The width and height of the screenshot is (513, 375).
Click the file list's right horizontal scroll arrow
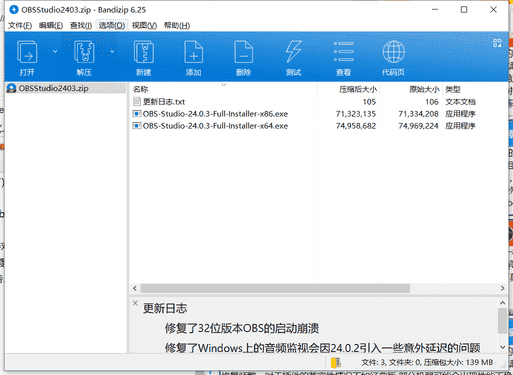[503, 288]
